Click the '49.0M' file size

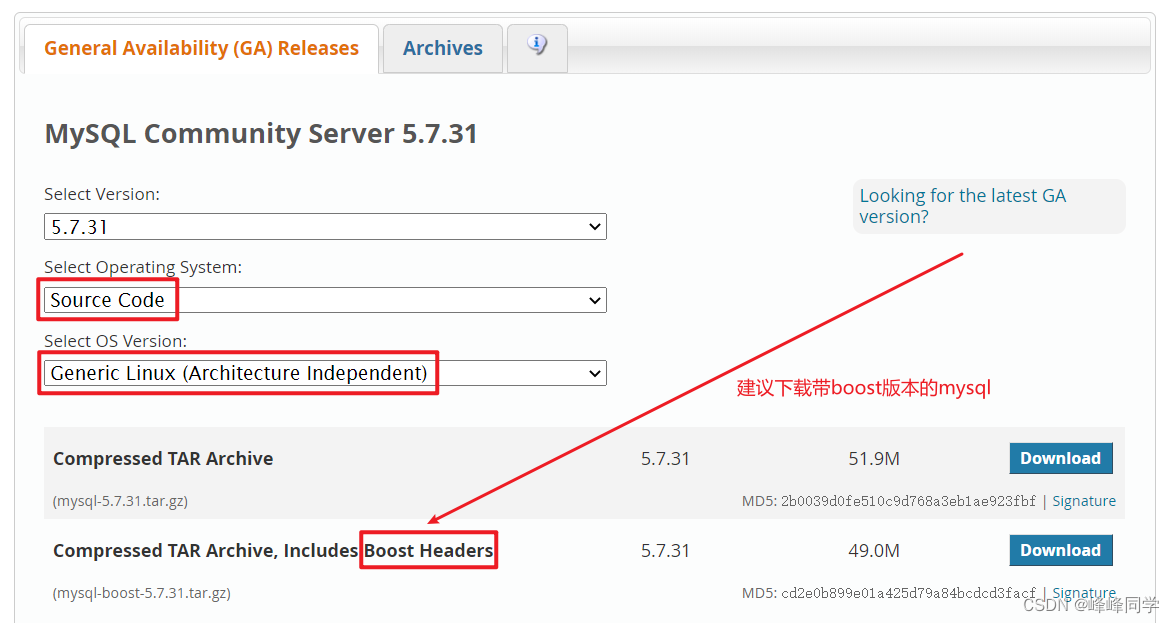[874, 551]
